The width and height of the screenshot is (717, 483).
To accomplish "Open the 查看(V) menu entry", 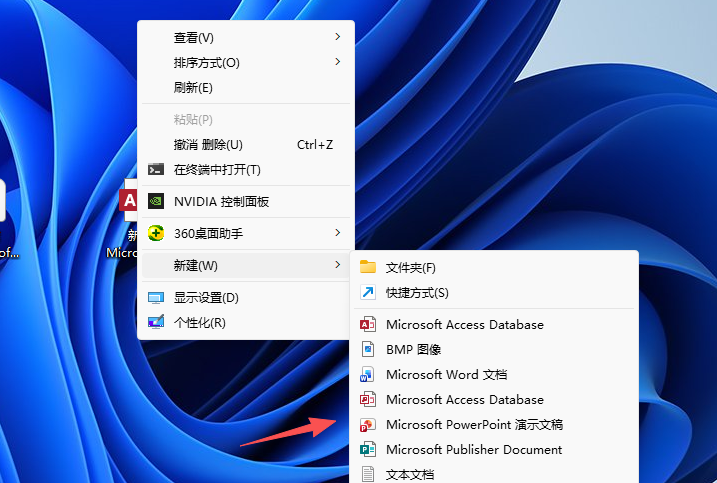I will [x=246, y=38].
